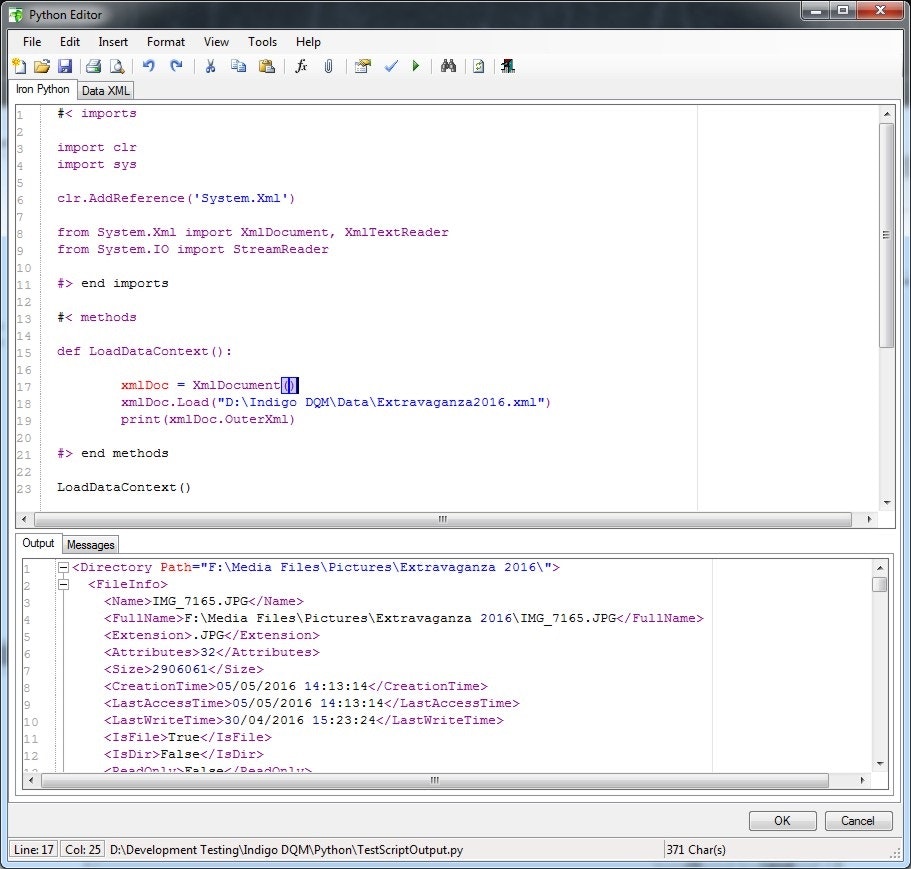The height and width of the screenshot is (869, 911).
Task: Save the script with the Save icon
Action: click(65, 66)
